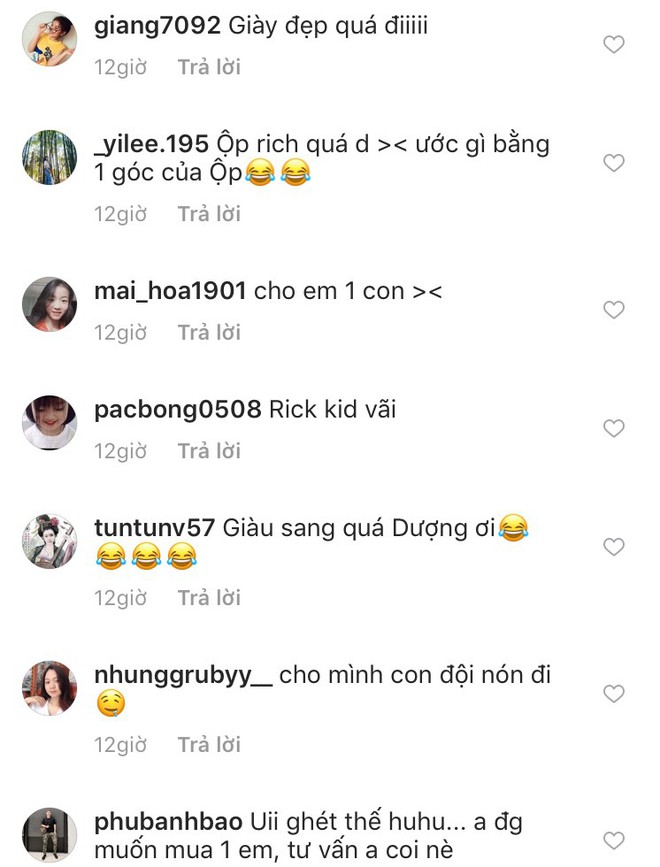Reply to pacbong0508's comment
660x867 pixels.
(209, 451)
